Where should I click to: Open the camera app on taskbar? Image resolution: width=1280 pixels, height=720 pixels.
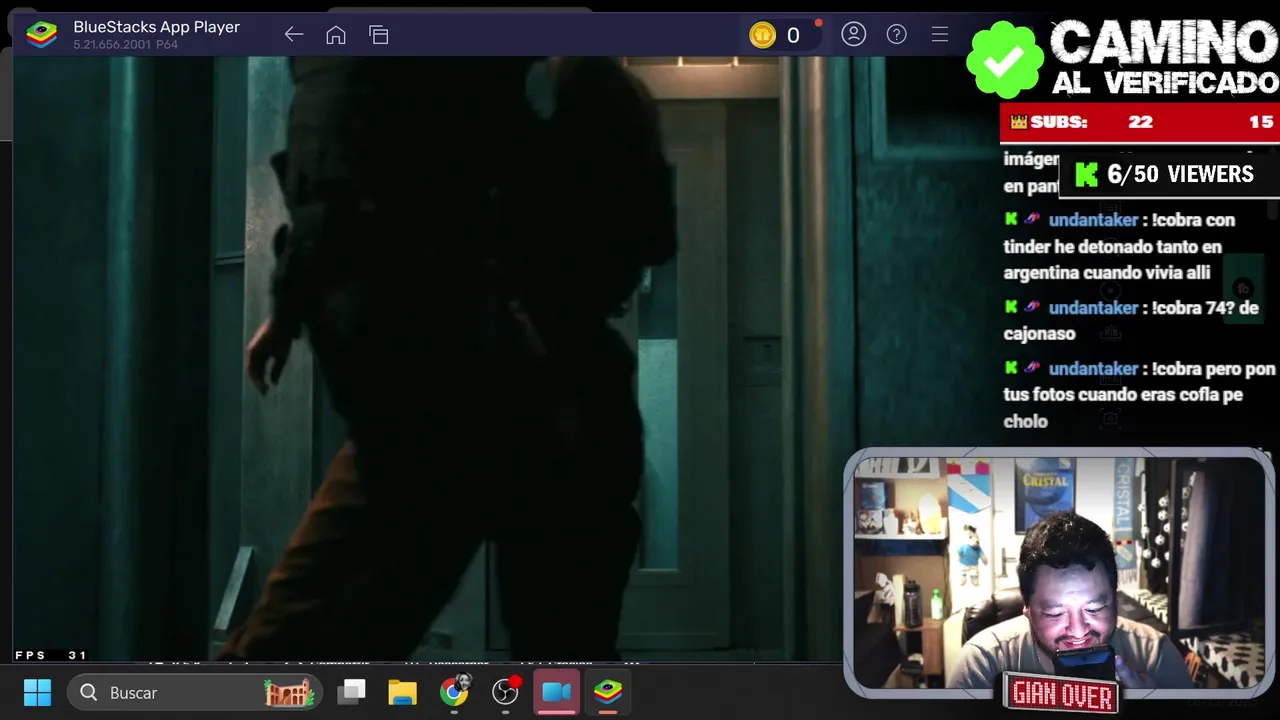(x=557, y=692)
